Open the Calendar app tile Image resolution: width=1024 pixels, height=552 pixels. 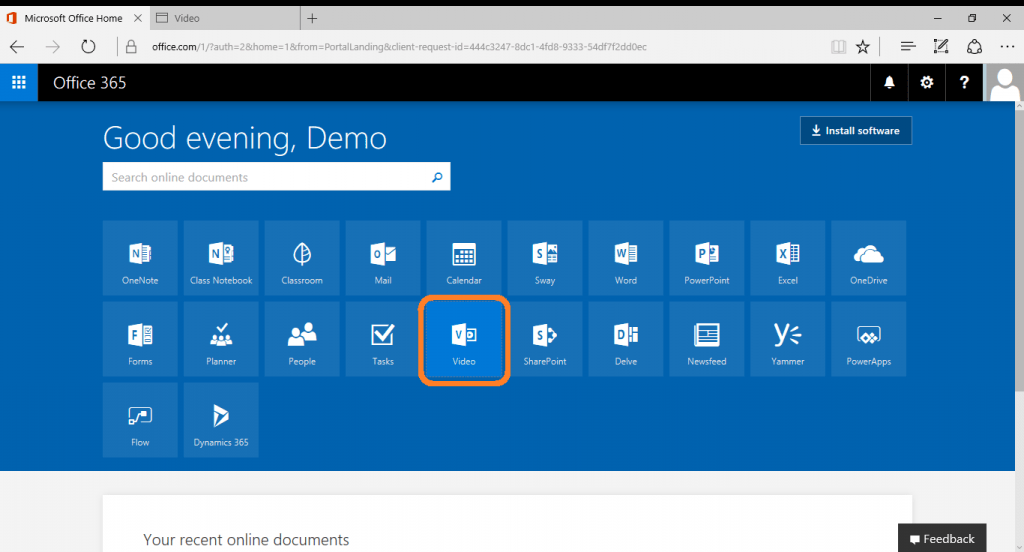click(464, 258)
